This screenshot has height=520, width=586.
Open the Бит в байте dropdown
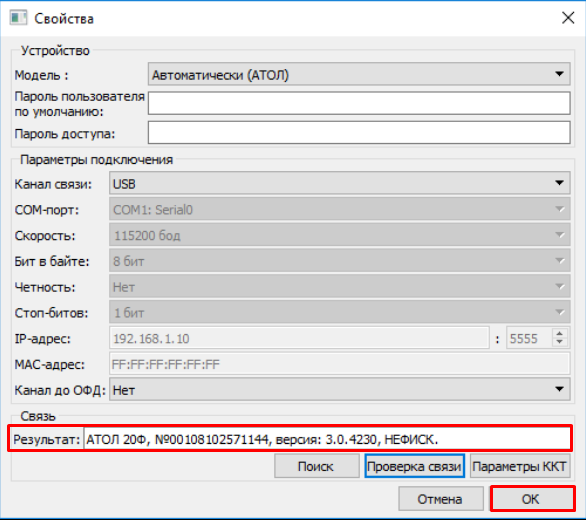[x=339, y=261]
